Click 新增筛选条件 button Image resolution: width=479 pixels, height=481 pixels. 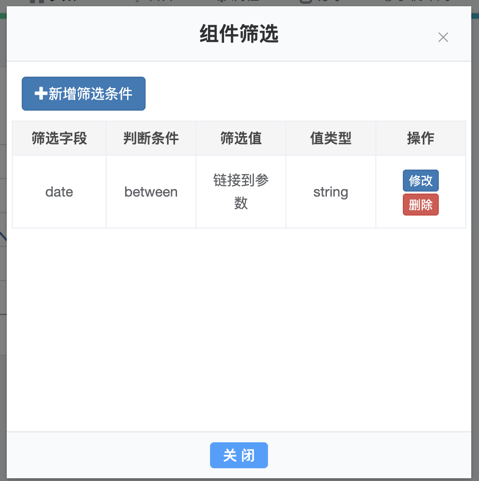(x=84, y=94)
